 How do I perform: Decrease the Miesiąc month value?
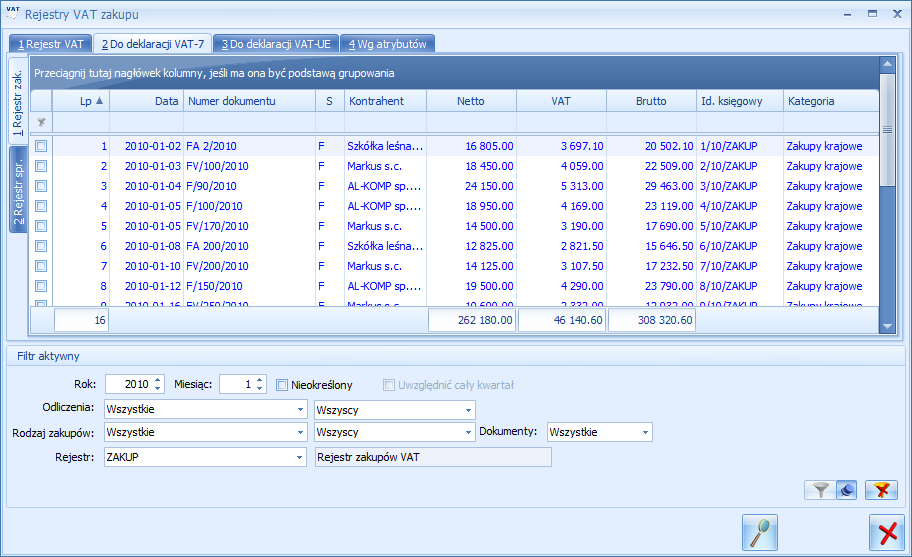tap(259, 388)
